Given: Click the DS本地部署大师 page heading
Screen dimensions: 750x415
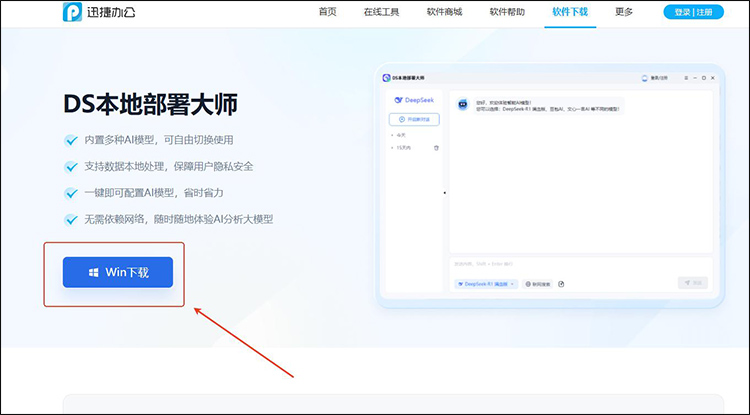Looking at the screenshot, I should [150, 105].
